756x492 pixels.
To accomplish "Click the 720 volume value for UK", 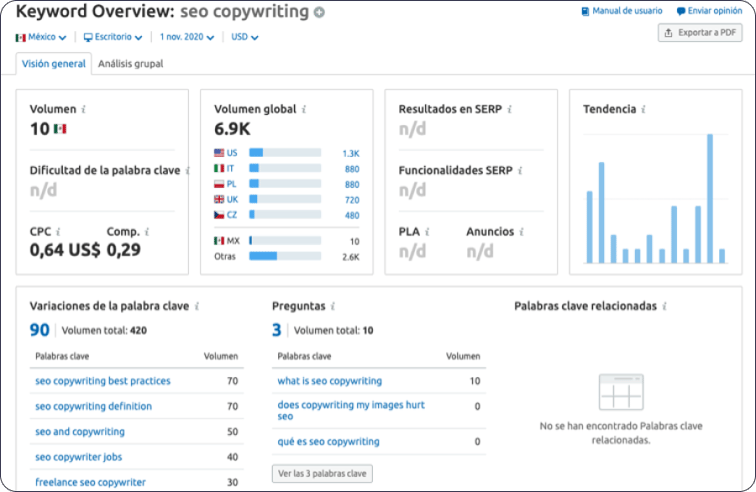I will click(352, 200).
